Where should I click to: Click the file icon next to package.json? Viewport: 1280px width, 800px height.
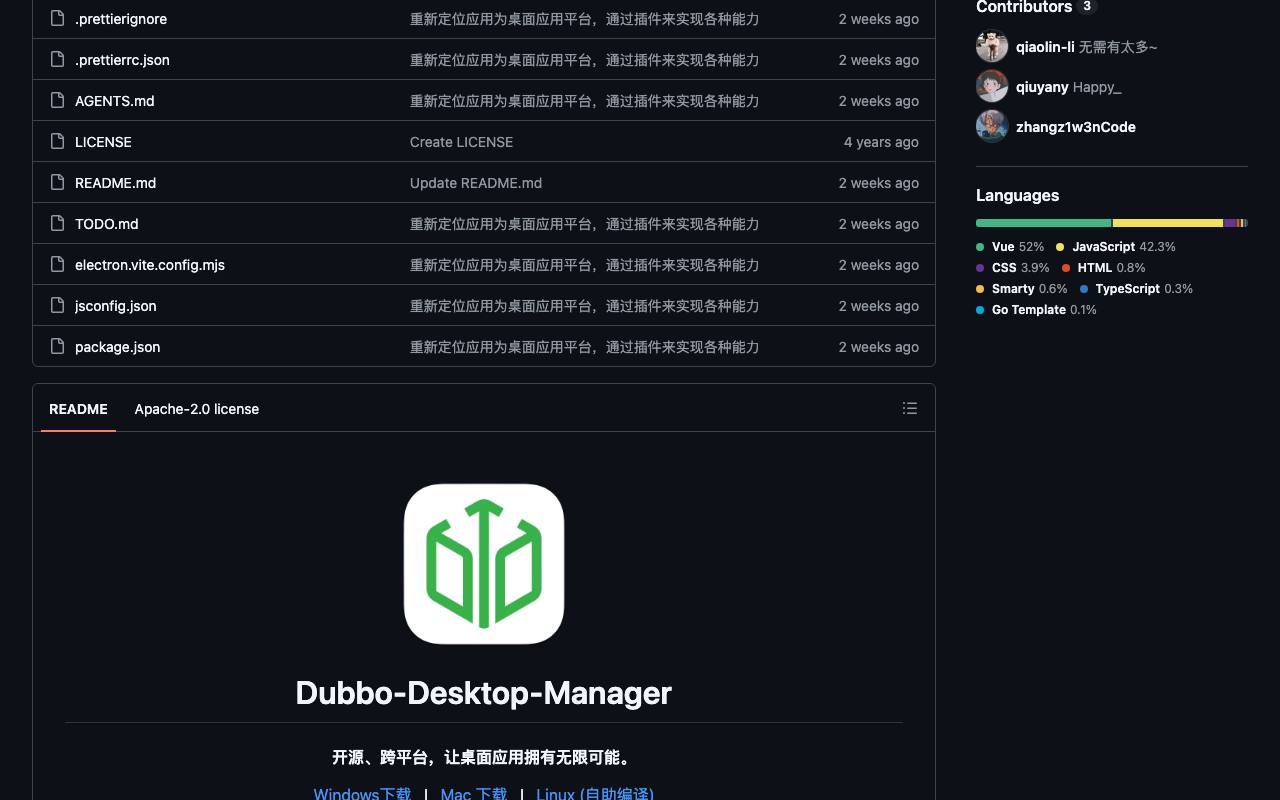57,346
